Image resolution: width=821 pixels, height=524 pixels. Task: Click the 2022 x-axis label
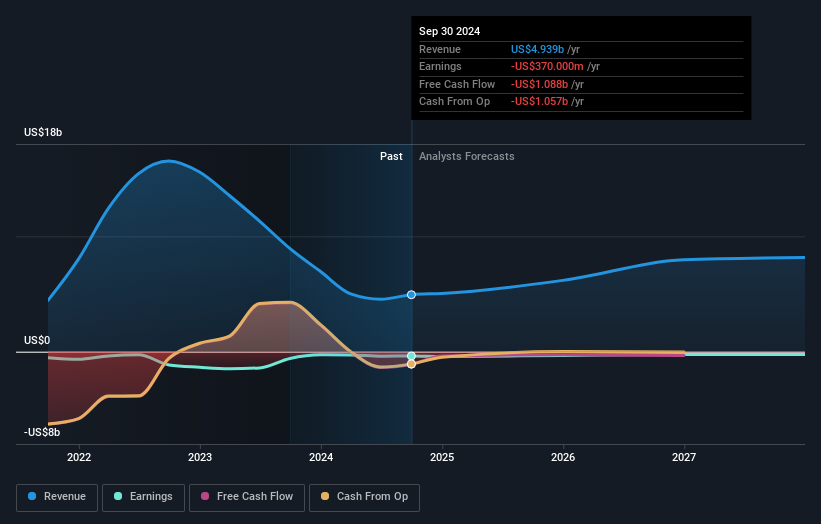[79, 458]
